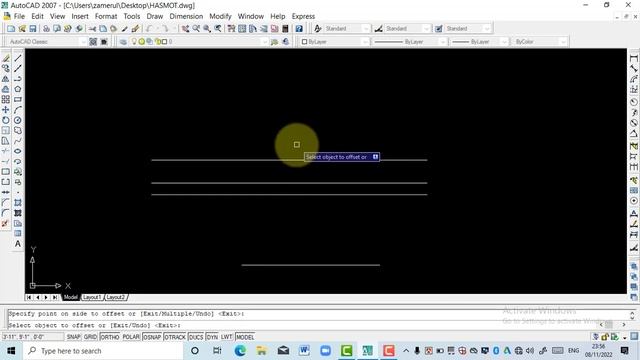
Task: Select the Line draw tool
Action: tap(18, 58)
